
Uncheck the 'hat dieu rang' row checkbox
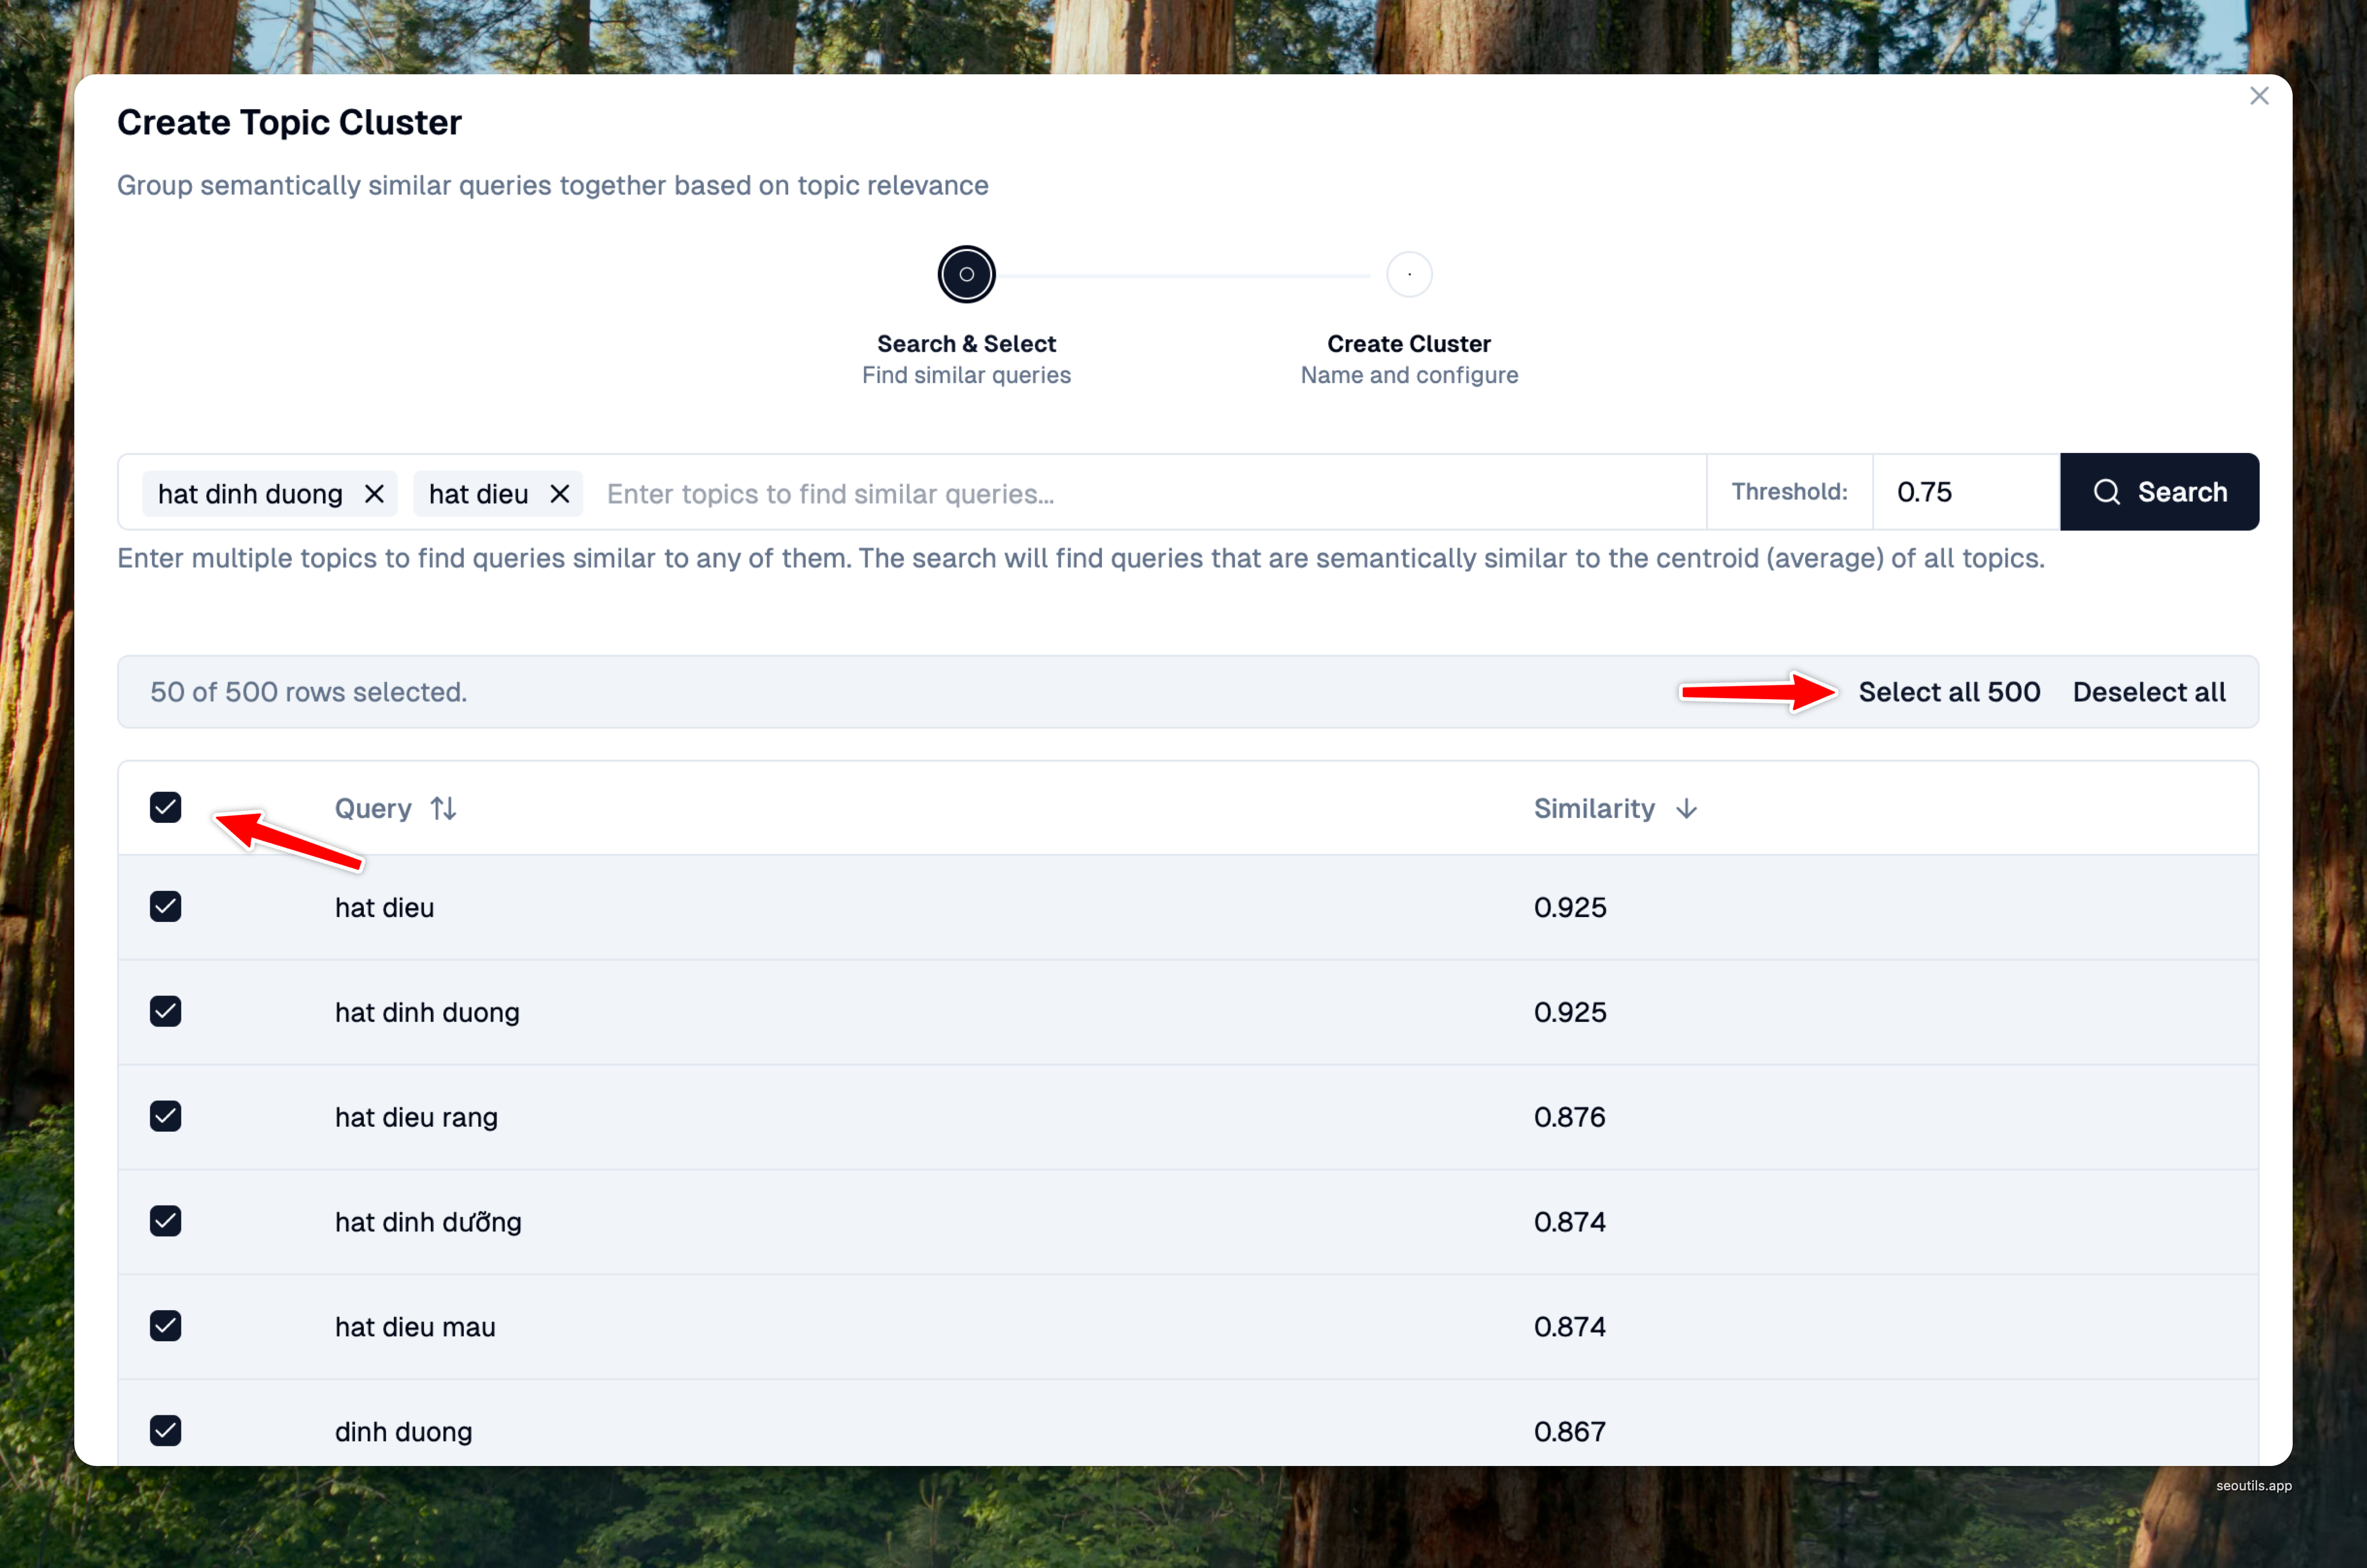[x=166, y=1116]
